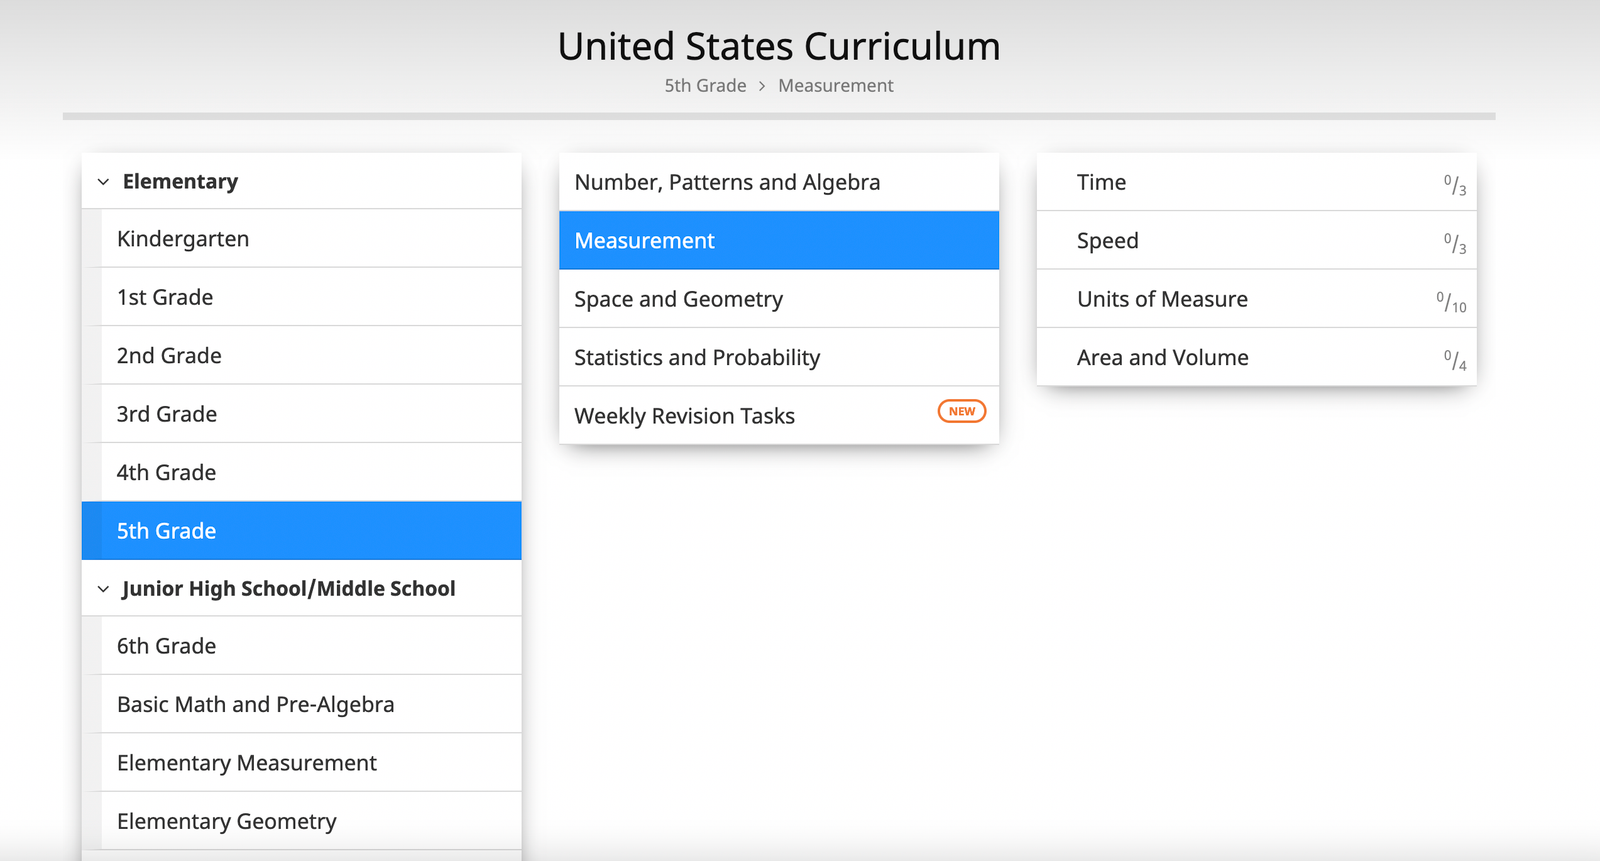Click the 5th Grade breadcrumb link

pyautogui.click(x=705, y=86)
